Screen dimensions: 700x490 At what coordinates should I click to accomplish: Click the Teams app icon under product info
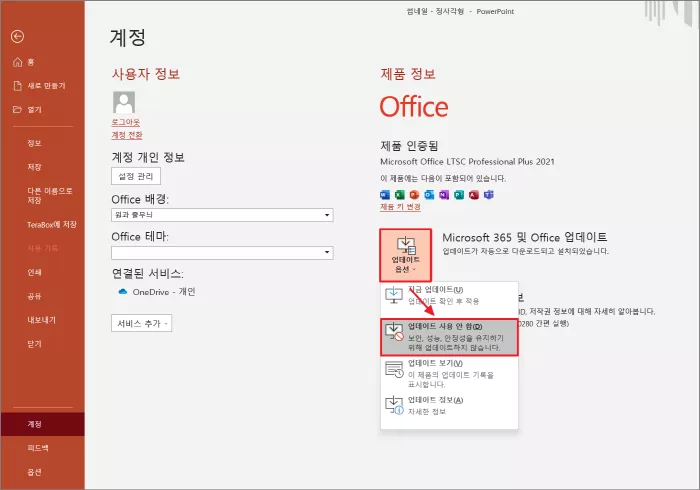488,195
